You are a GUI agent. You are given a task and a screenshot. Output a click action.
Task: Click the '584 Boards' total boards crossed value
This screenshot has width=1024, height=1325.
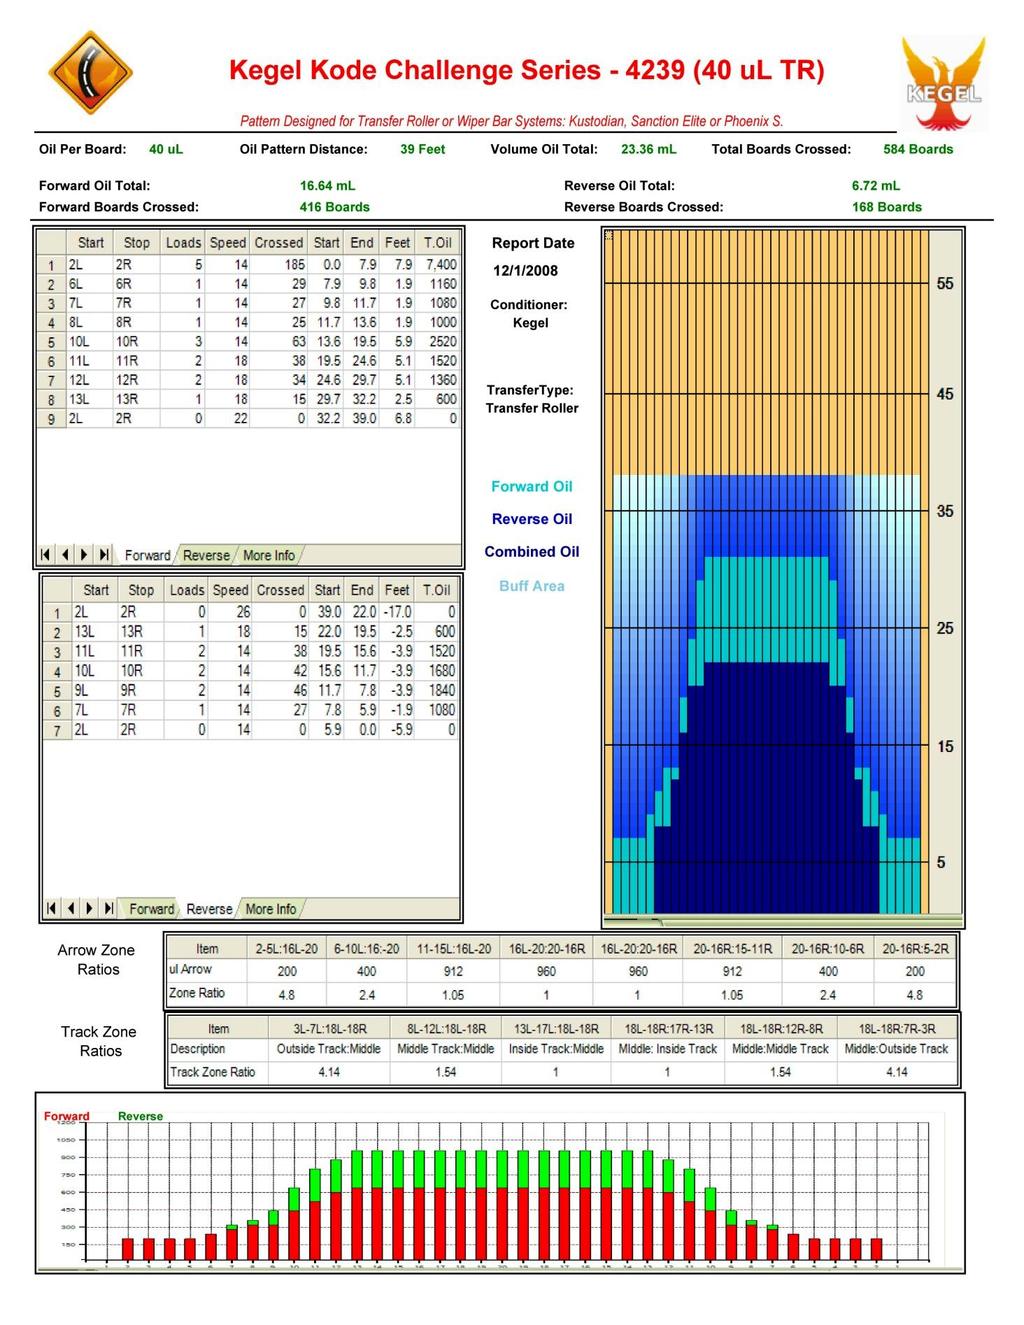point(918,149)
